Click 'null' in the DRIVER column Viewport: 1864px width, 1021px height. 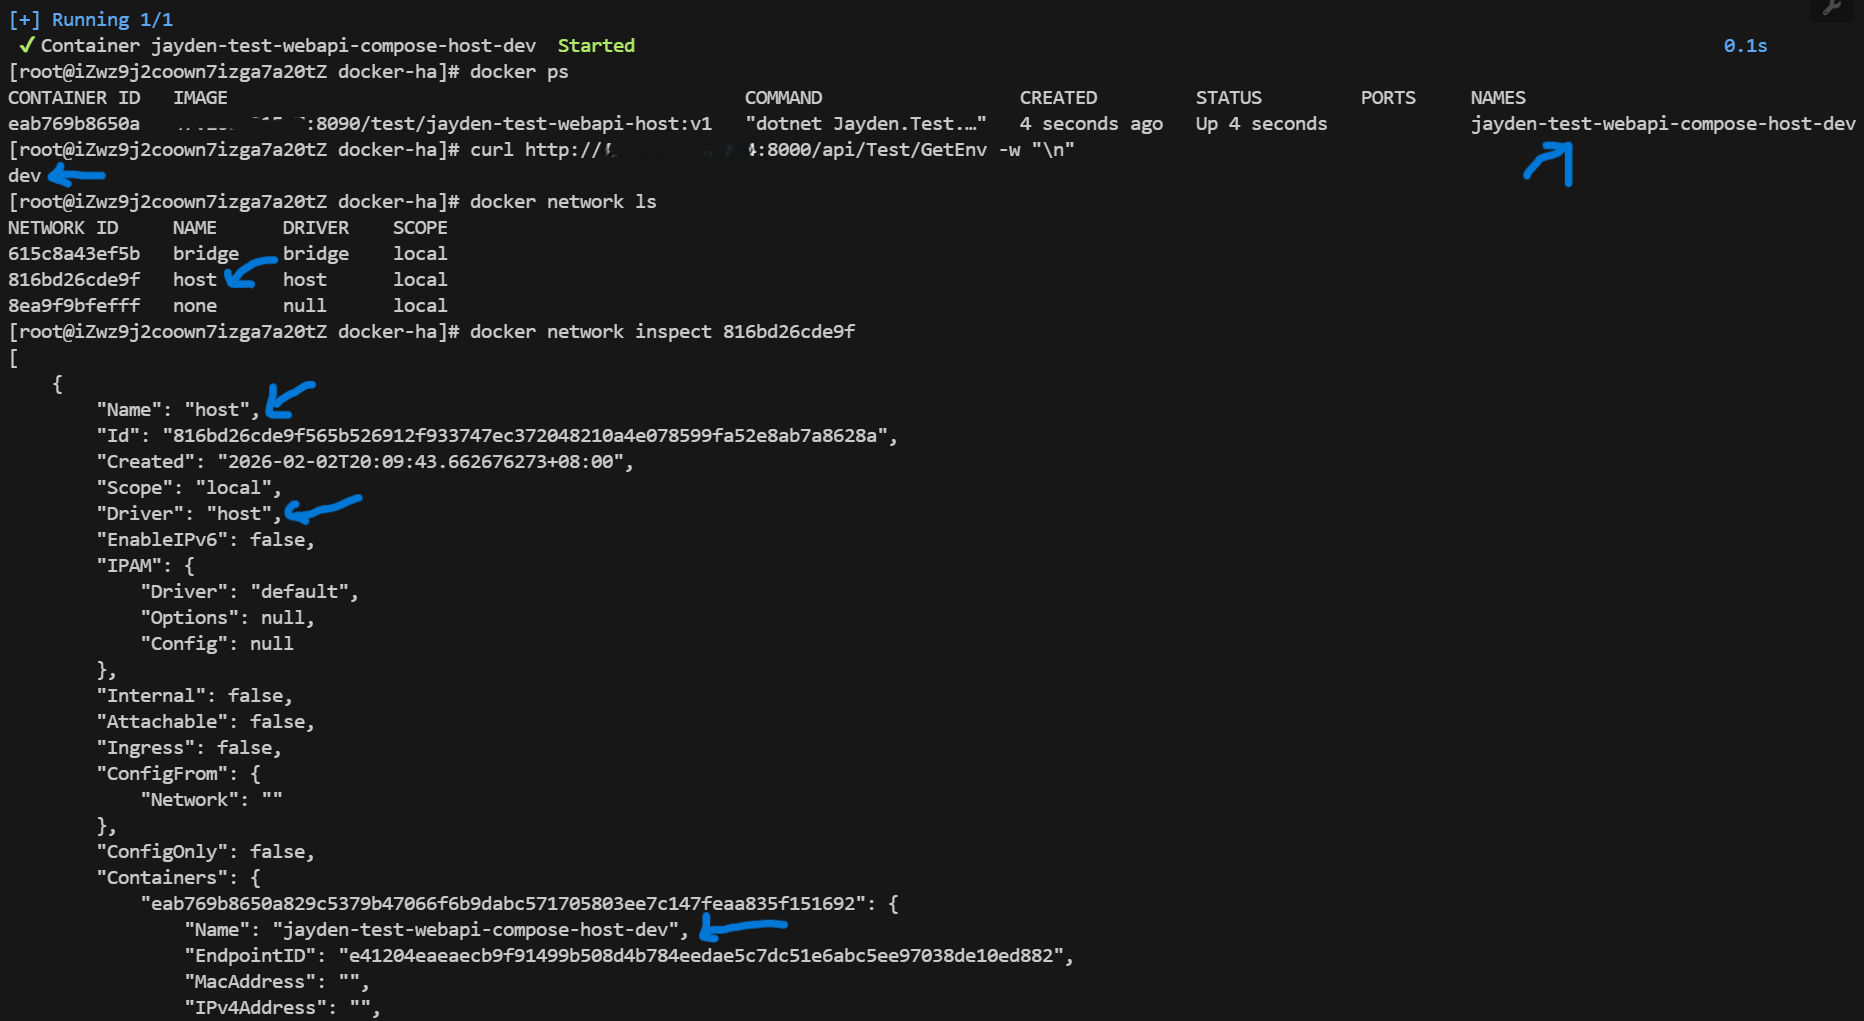pyautogui.click(x=305, y=306)
